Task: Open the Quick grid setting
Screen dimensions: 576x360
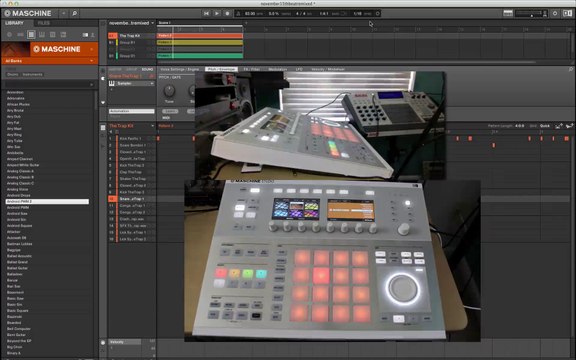Action: pyautogui.click(x=545, y=126)
